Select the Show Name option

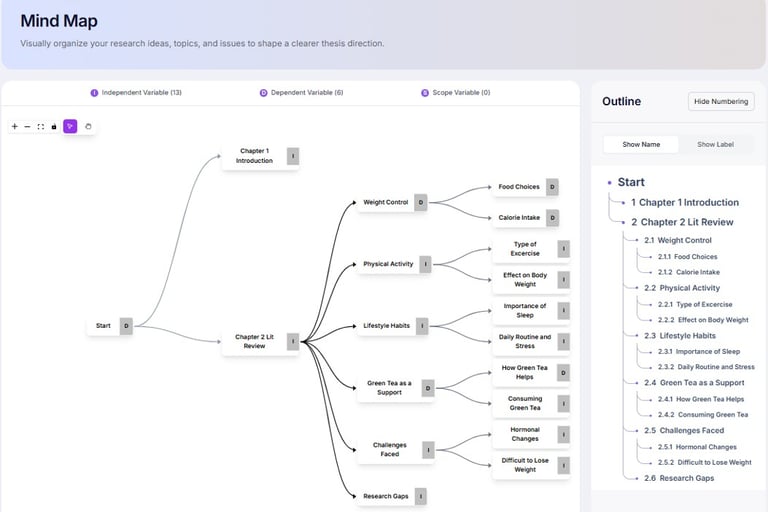coord(641,144)
